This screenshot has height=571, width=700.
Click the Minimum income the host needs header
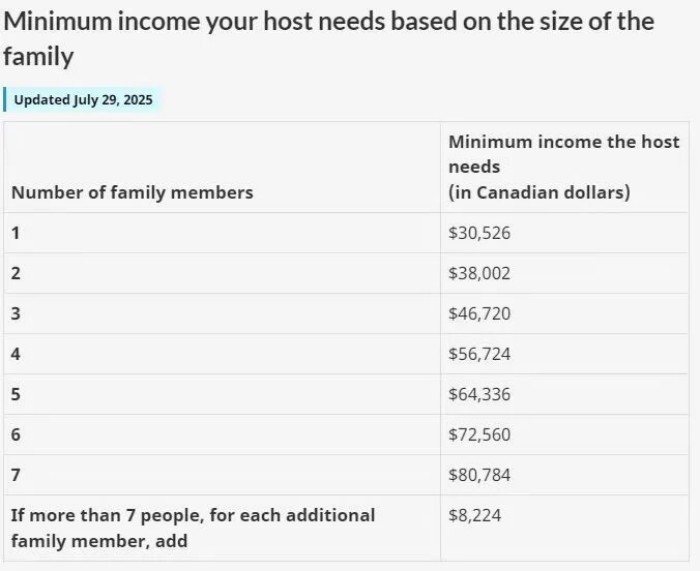563,167
